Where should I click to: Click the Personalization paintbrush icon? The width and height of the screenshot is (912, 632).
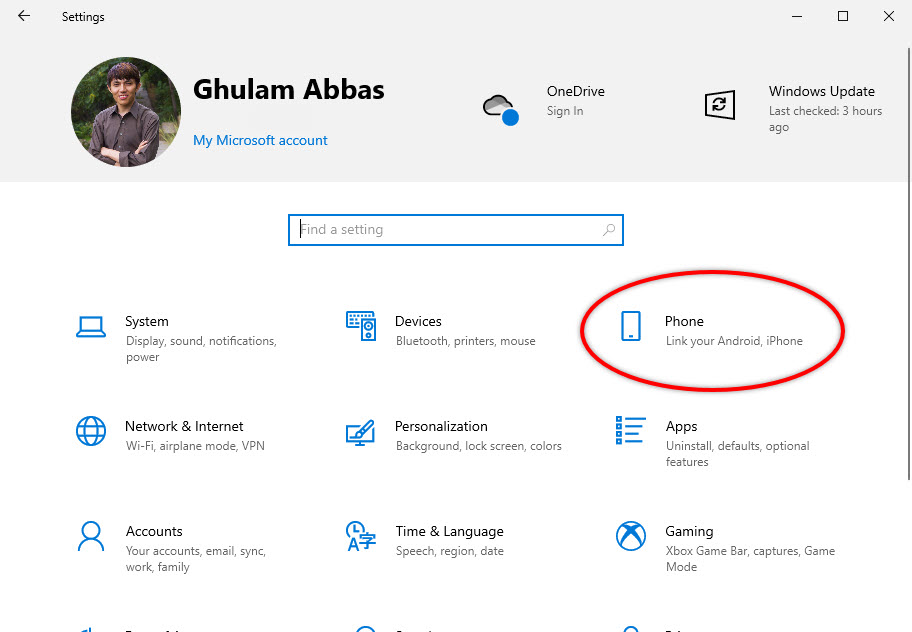361,433
